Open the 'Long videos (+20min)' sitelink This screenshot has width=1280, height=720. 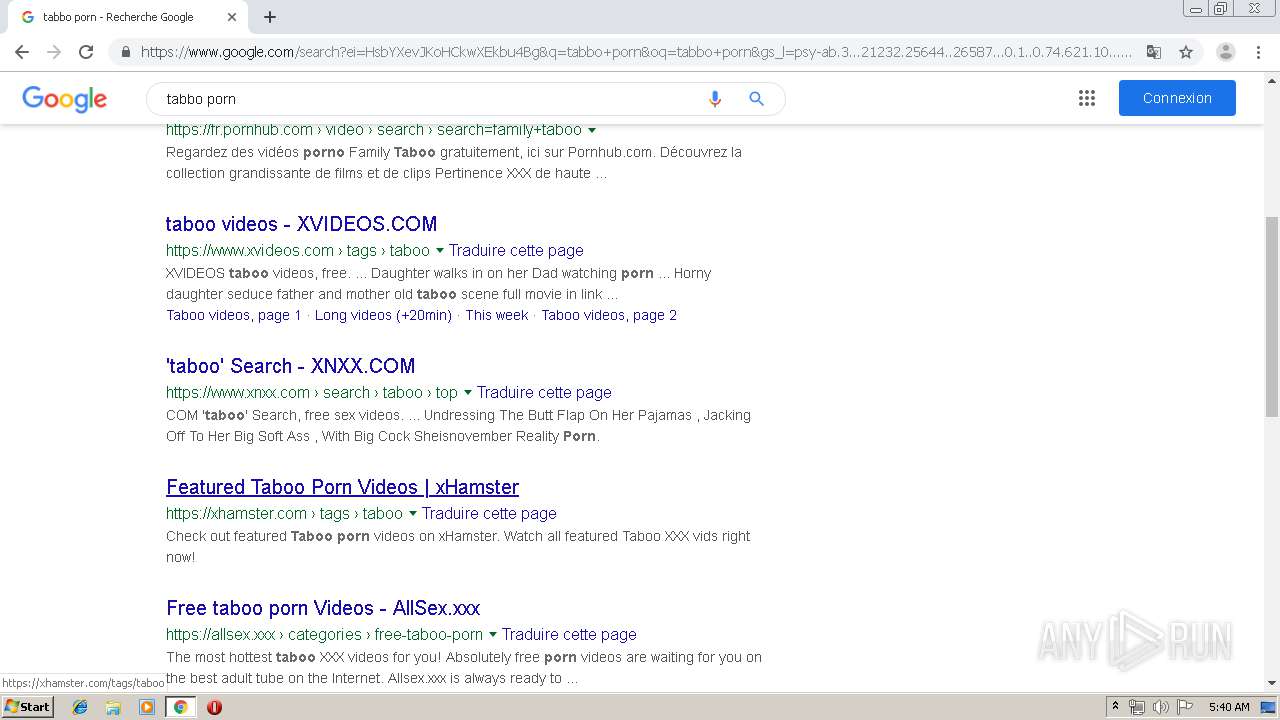[383, 315]
